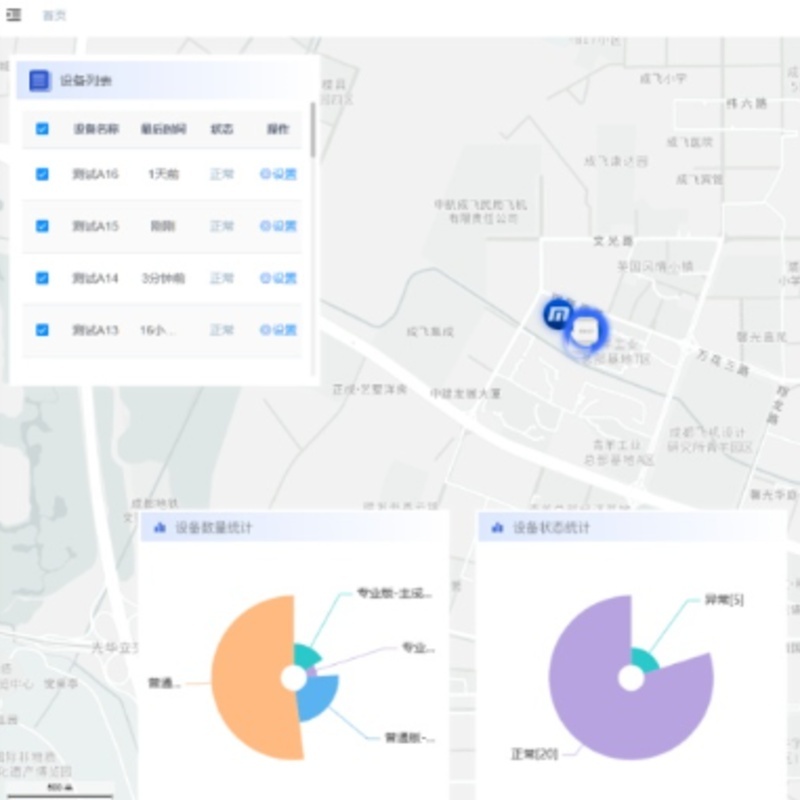Uncheck the 测试A16 device checkbox
This screenshot has height=800, width=800.
pyautogui.click(x=42, y=174)
